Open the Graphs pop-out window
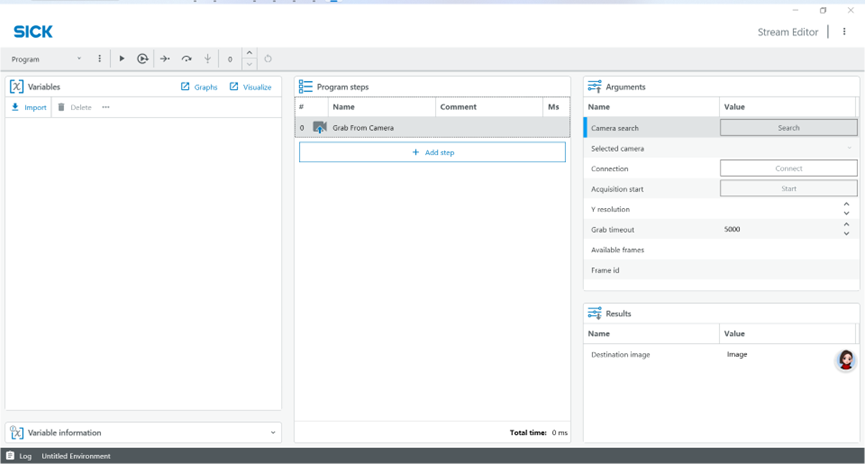Viewport: 865px width, 464px height. tap(199, 87)
